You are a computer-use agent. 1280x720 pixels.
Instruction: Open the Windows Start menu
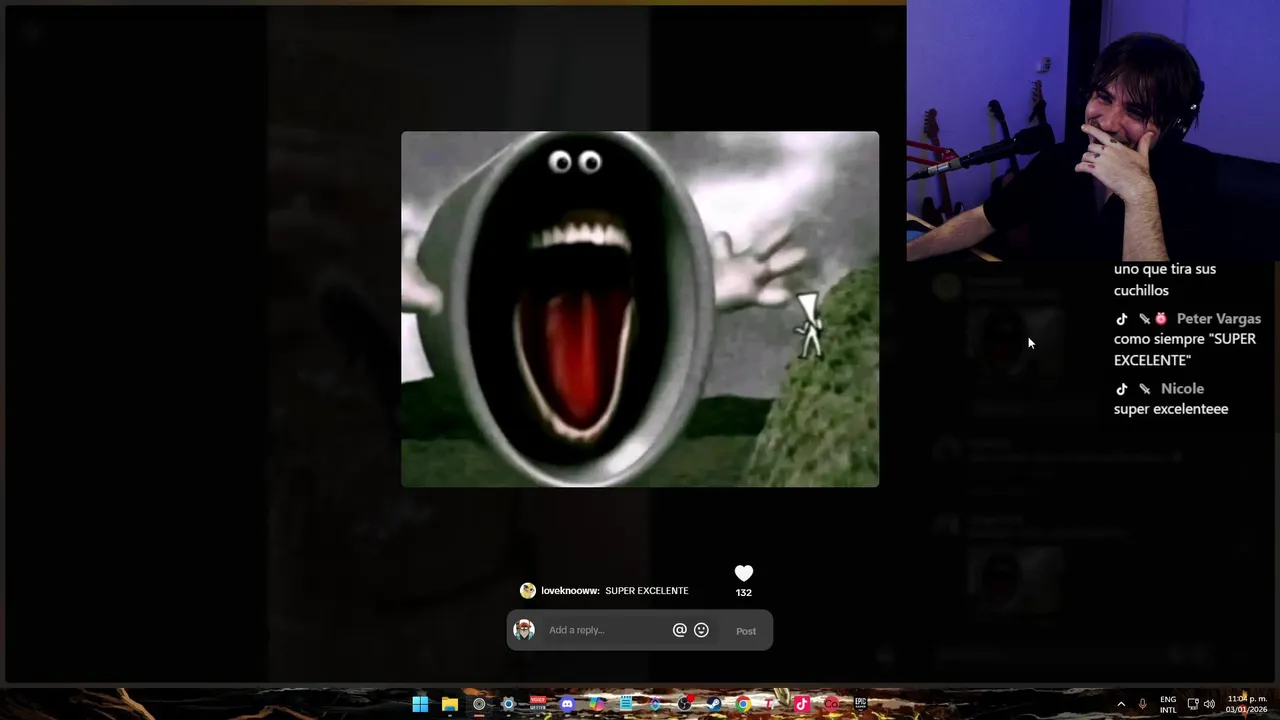(420, 704)
